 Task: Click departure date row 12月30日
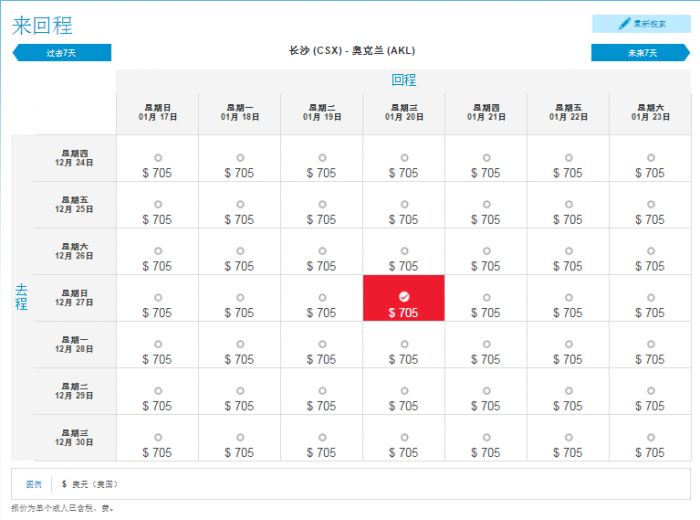(74, 438)
